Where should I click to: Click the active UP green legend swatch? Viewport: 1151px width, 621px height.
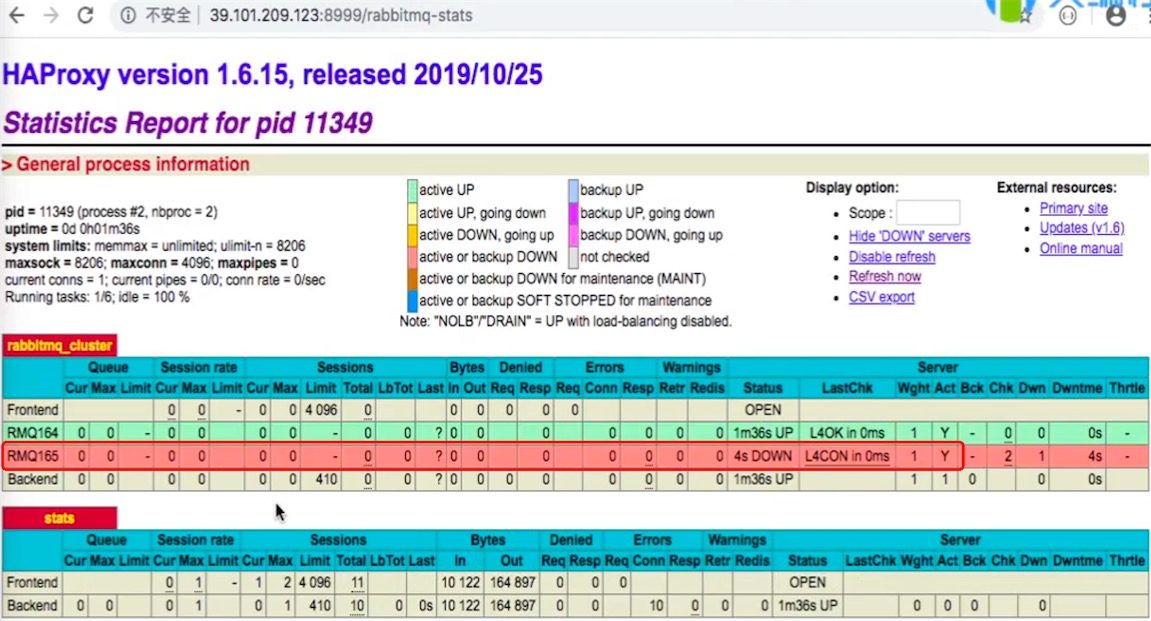point(413,190)
